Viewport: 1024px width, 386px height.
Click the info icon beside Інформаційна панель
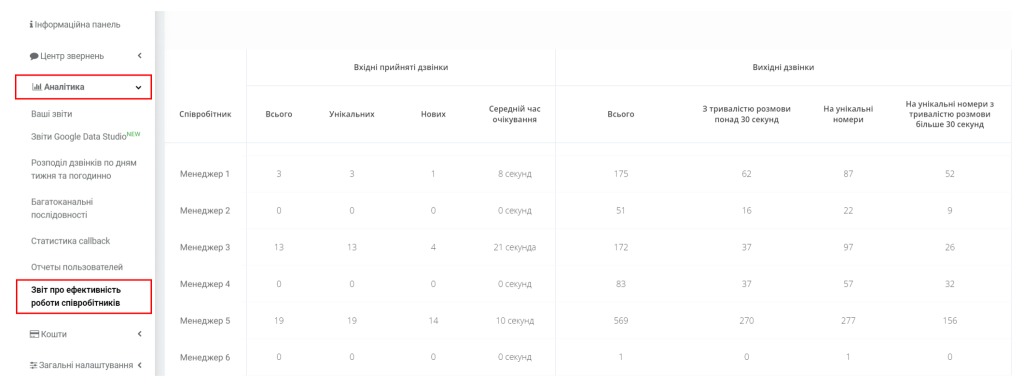coord(31,25)
